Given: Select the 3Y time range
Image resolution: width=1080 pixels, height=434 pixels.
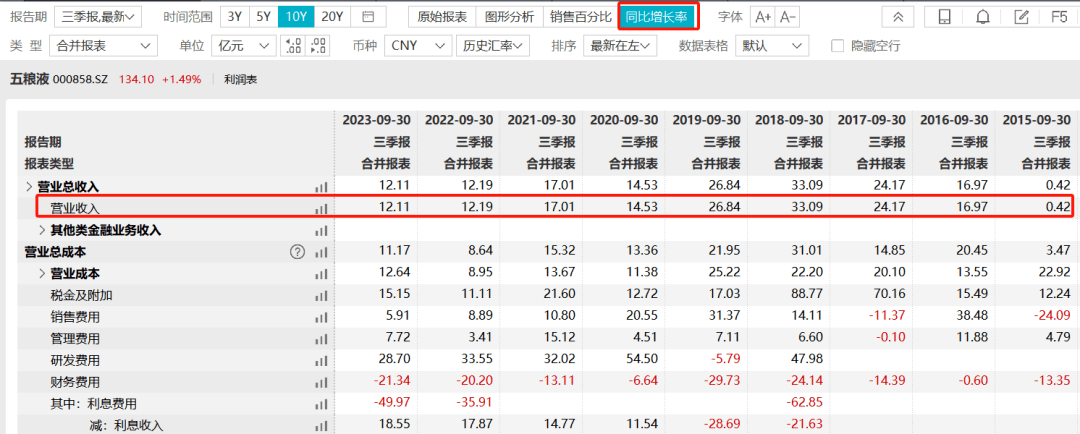Looking at the screenshot, I should click(235, 16).
